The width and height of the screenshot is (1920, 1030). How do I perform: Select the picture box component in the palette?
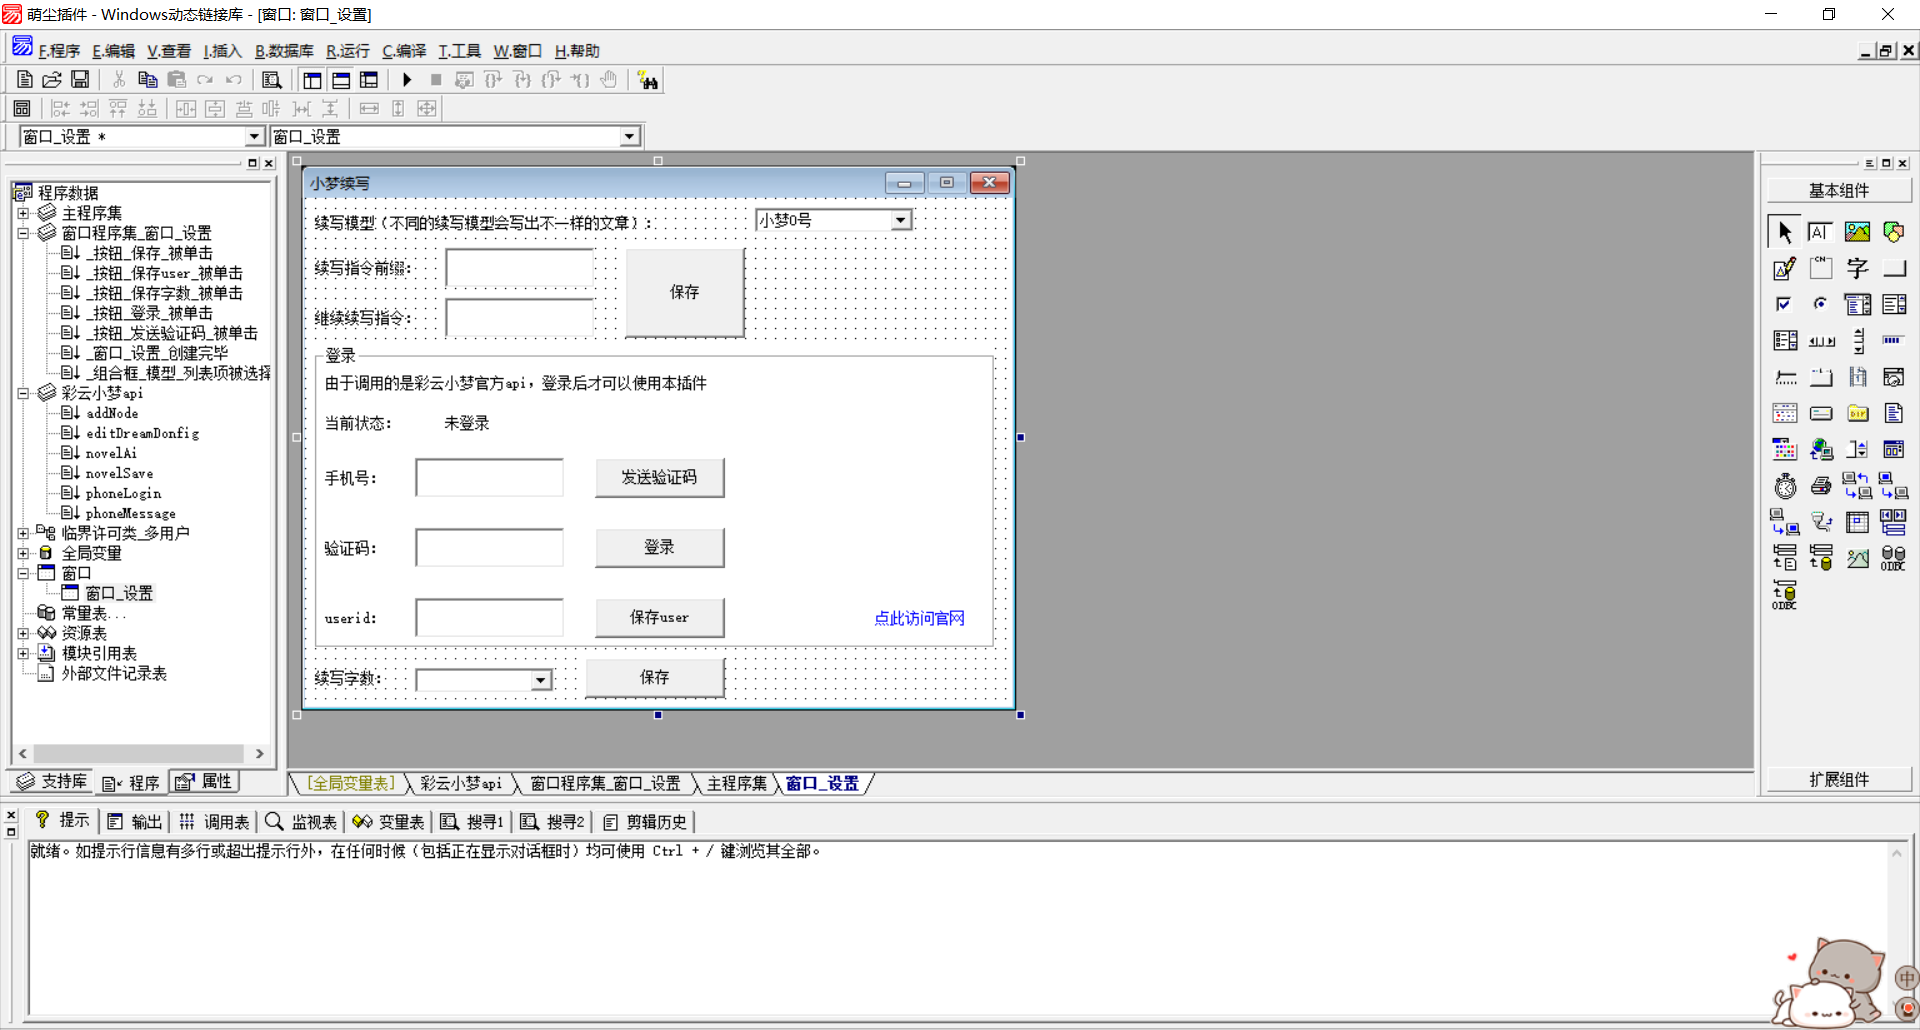tap(1857, 231)
